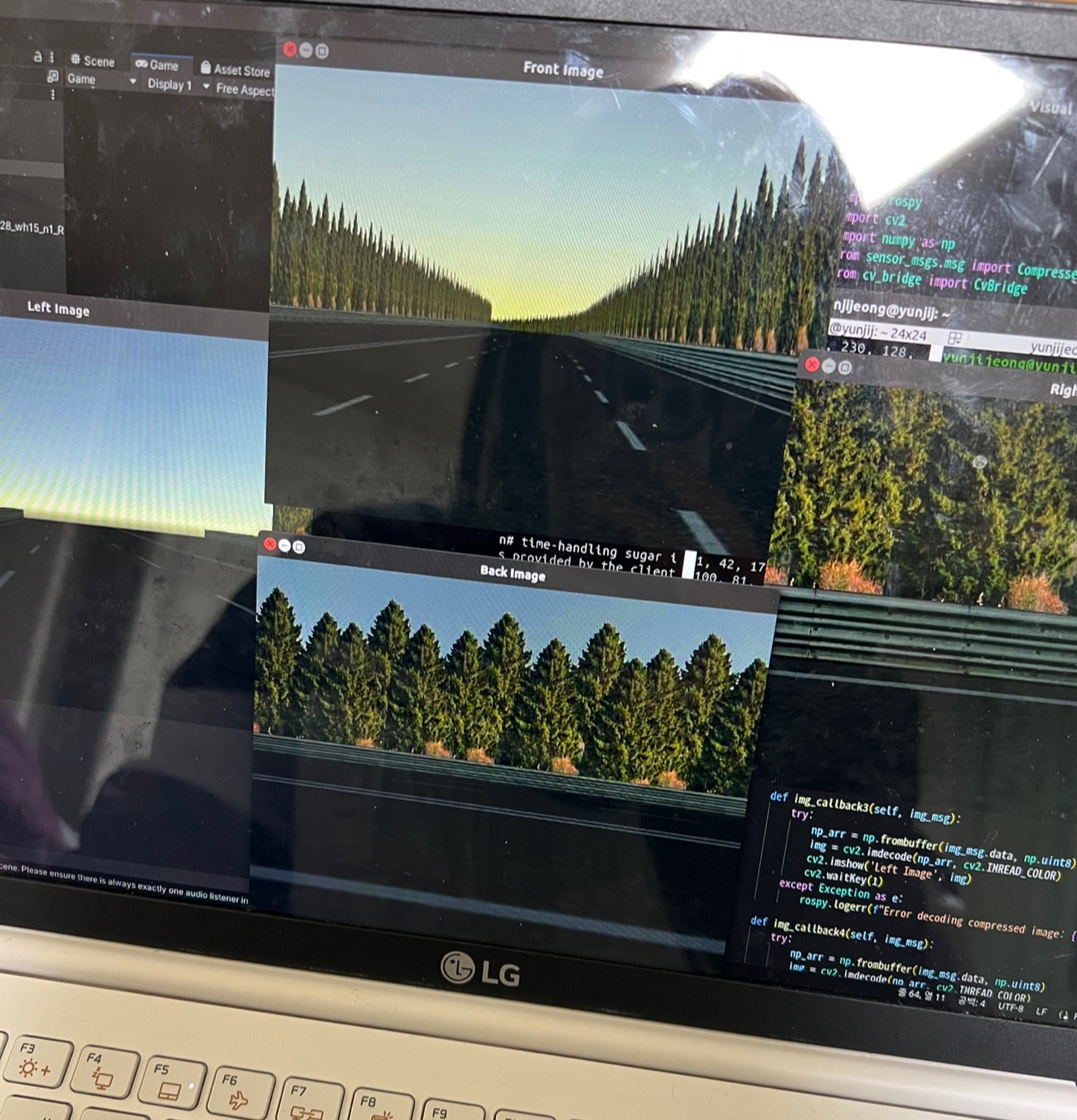Close the Right Image window
This screenshot has height=1120, width=1077.
click(x=812, y=365)
